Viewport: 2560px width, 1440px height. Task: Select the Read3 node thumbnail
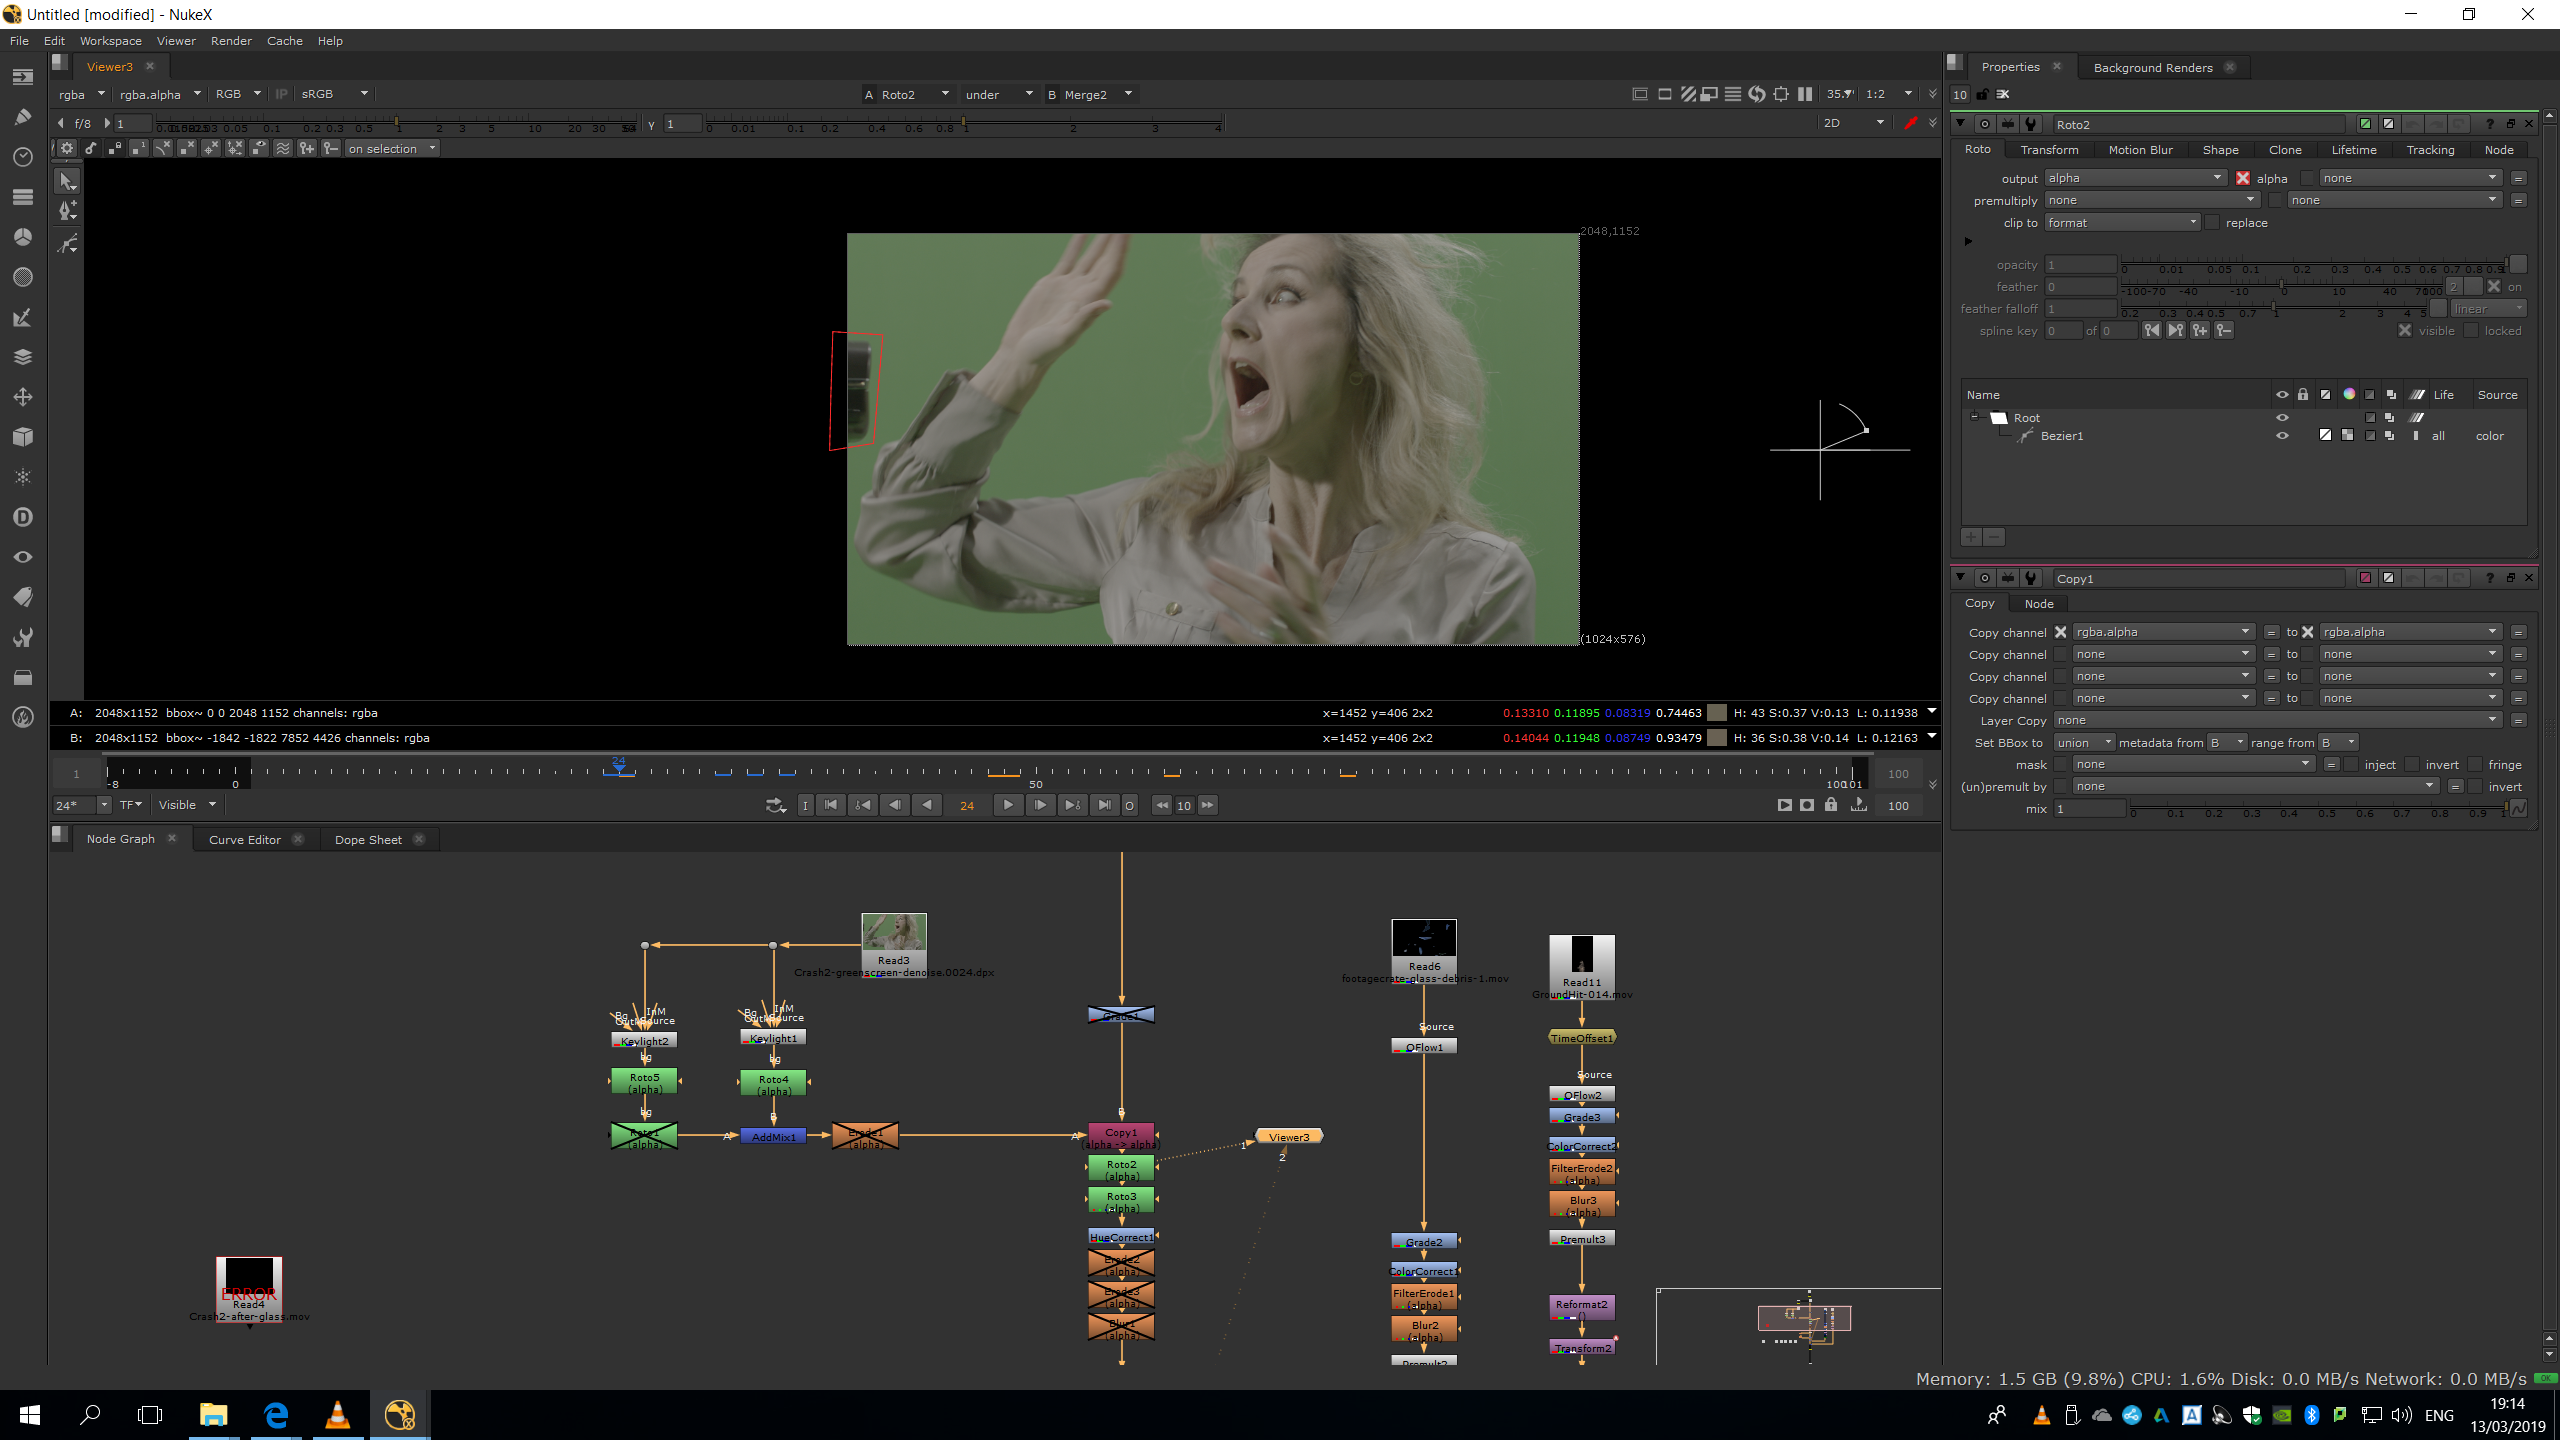coord(893,932)
